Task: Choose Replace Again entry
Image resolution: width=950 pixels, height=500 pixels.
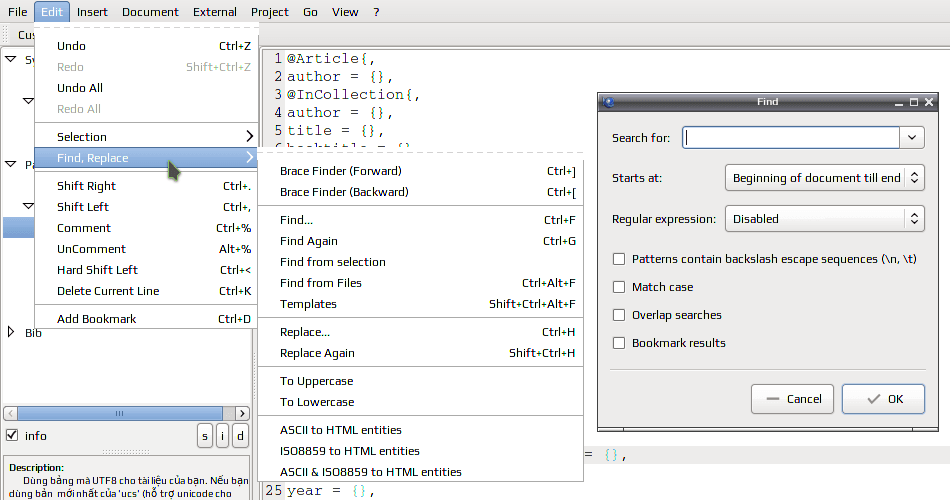Action: point(420,353)
